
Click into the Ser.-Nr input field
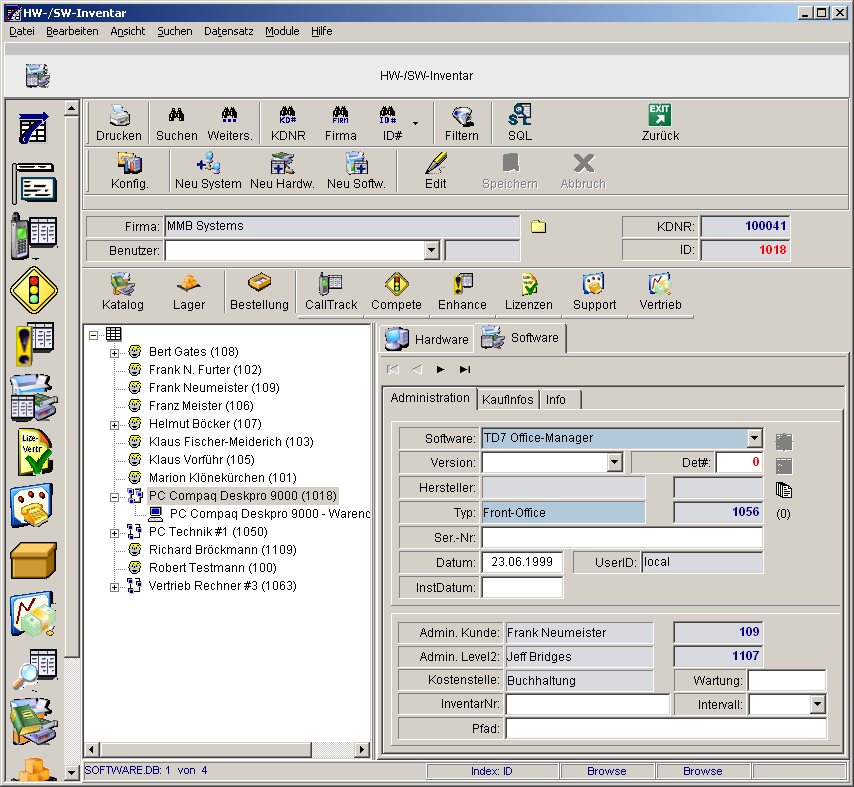pos(621,538)
